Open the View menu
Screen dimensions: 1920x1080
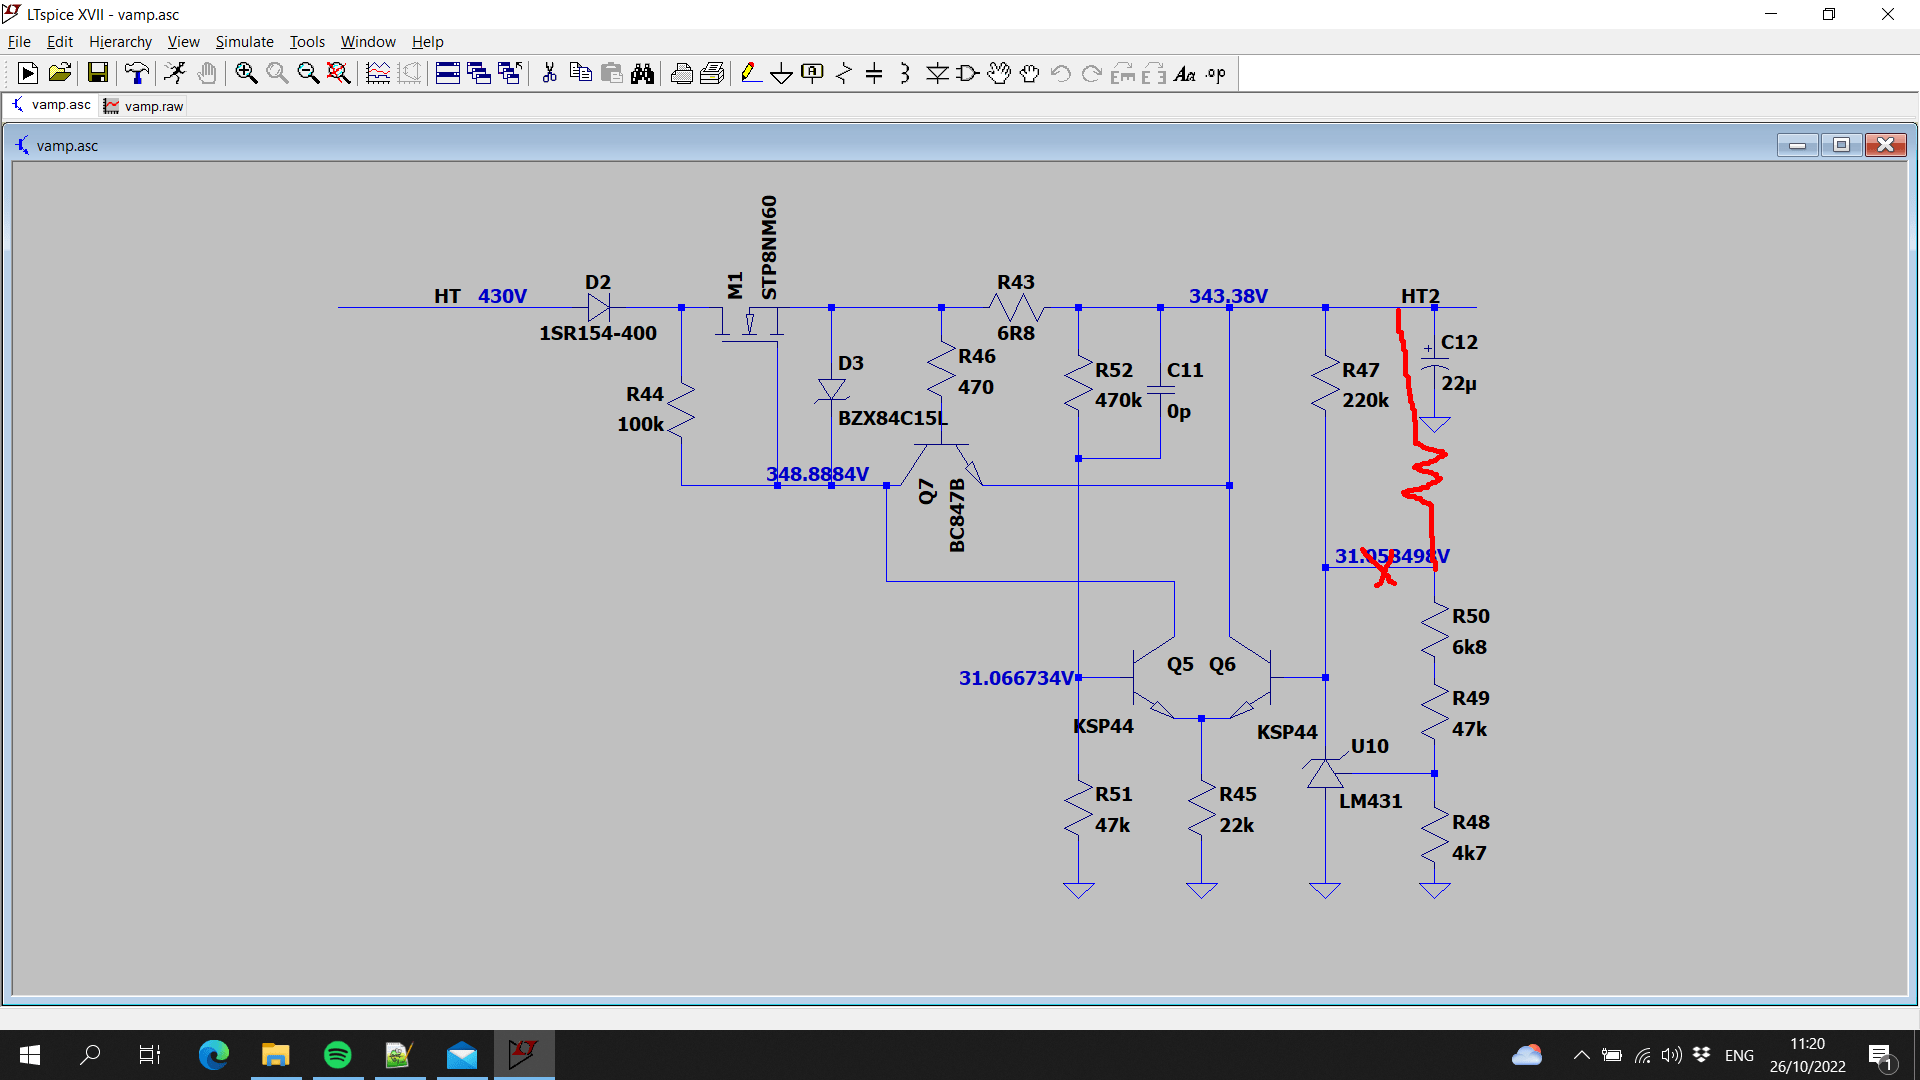[183, 41]
